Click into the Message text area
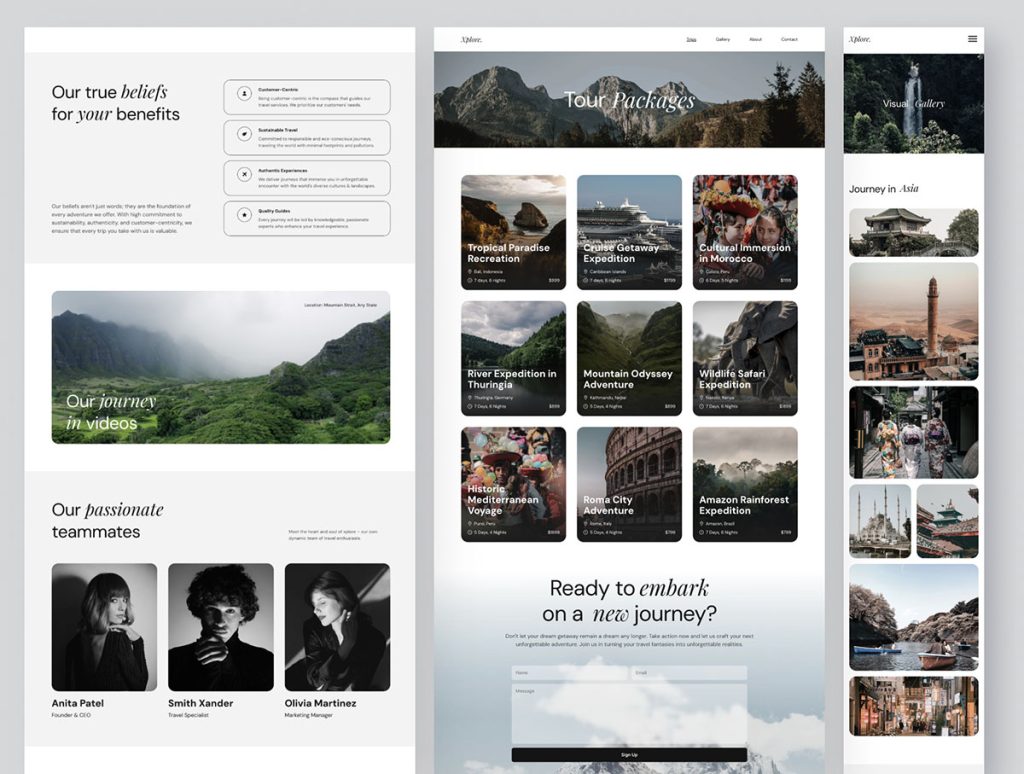Image resolution: width=1024 pixels, height=774 pixels. pos(629,713)
